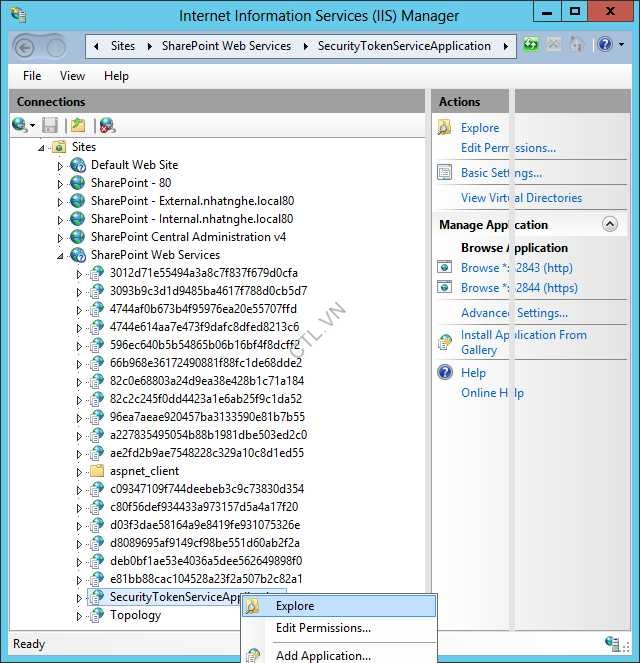This screenshot has height=663, width=640.
Task: Select application 96ea7aeae920457ba3133590e81b7b55
Action: [x=207, y=417]
